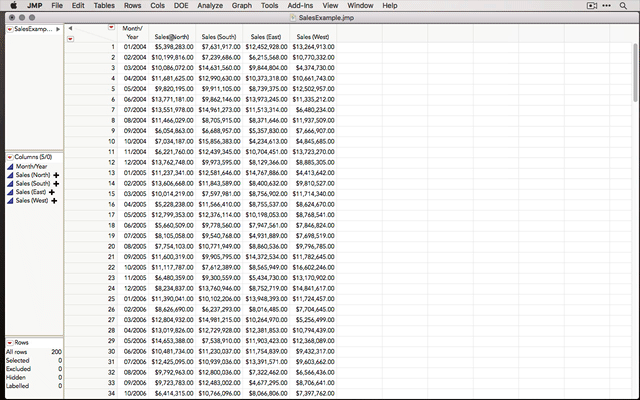Open the Rows menu in menu bar

click(132, 6)
